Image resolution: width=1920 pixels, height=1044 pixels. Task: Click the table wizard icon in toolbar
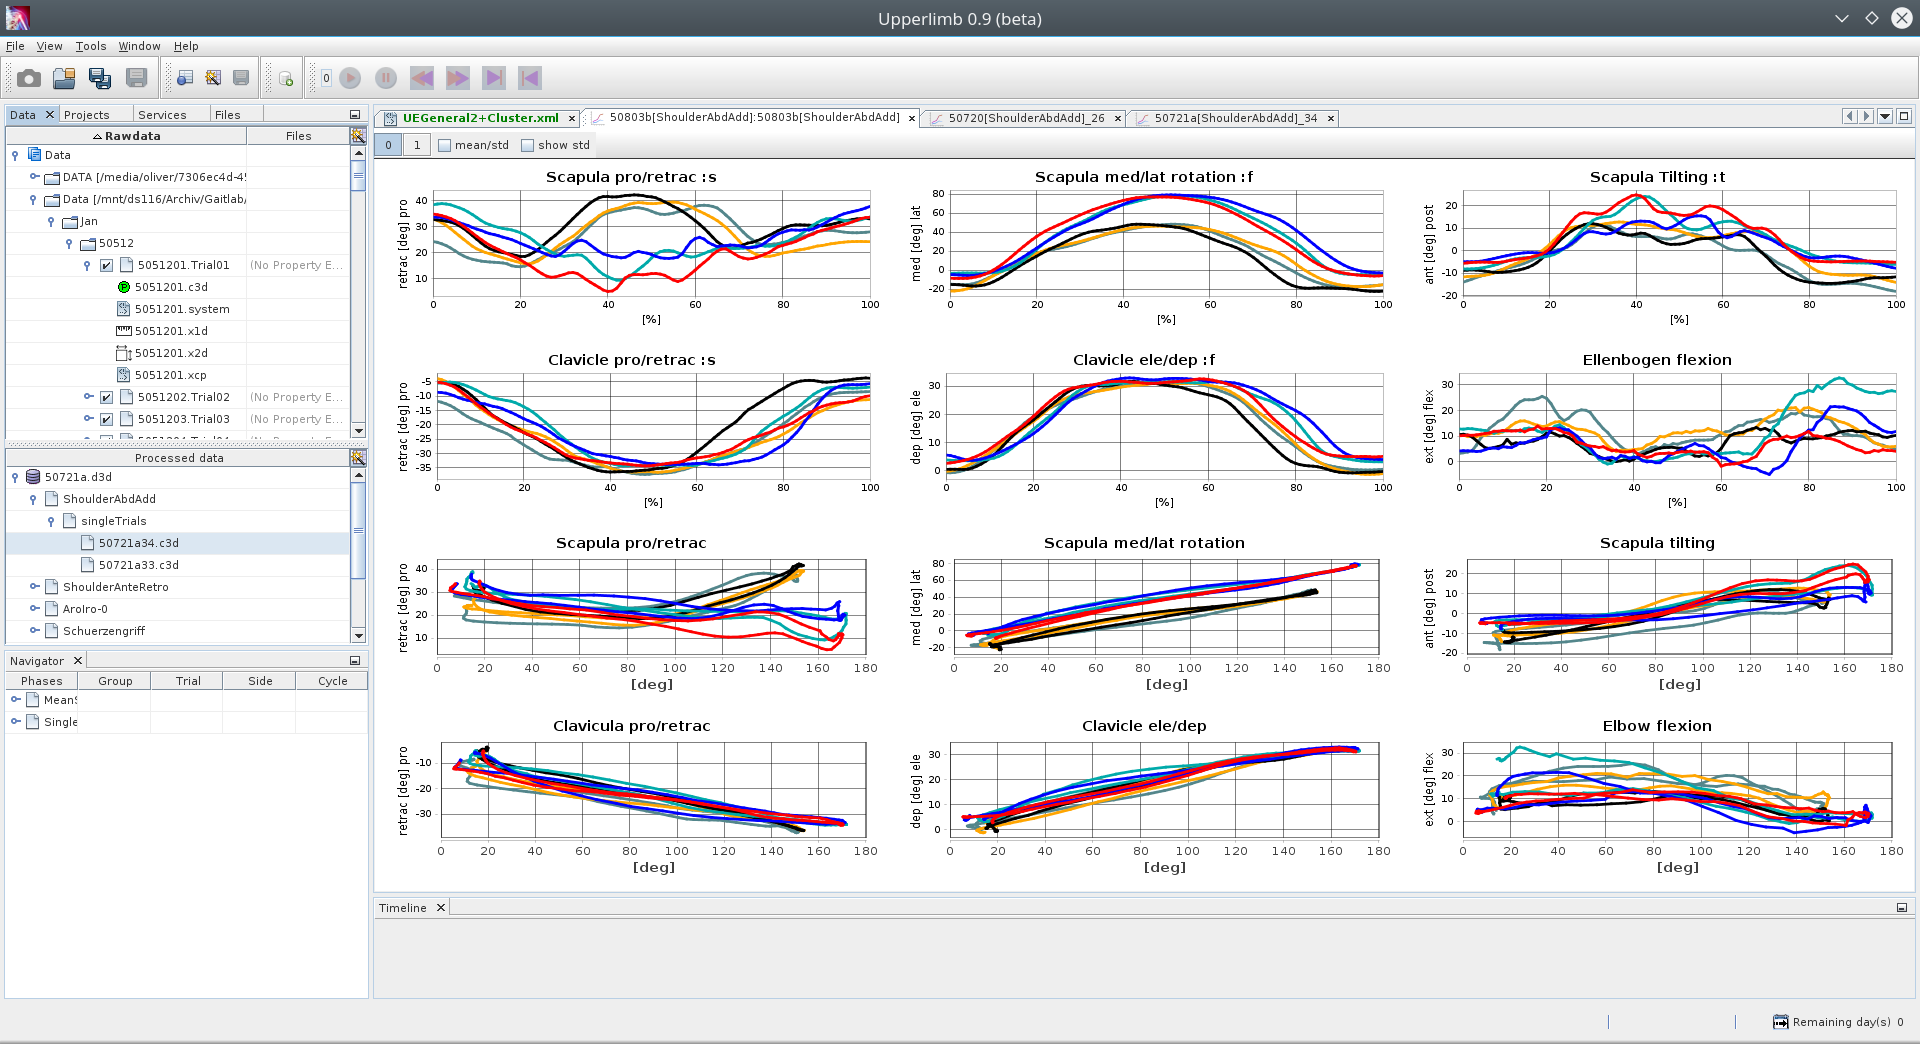(x=213, y=78)
